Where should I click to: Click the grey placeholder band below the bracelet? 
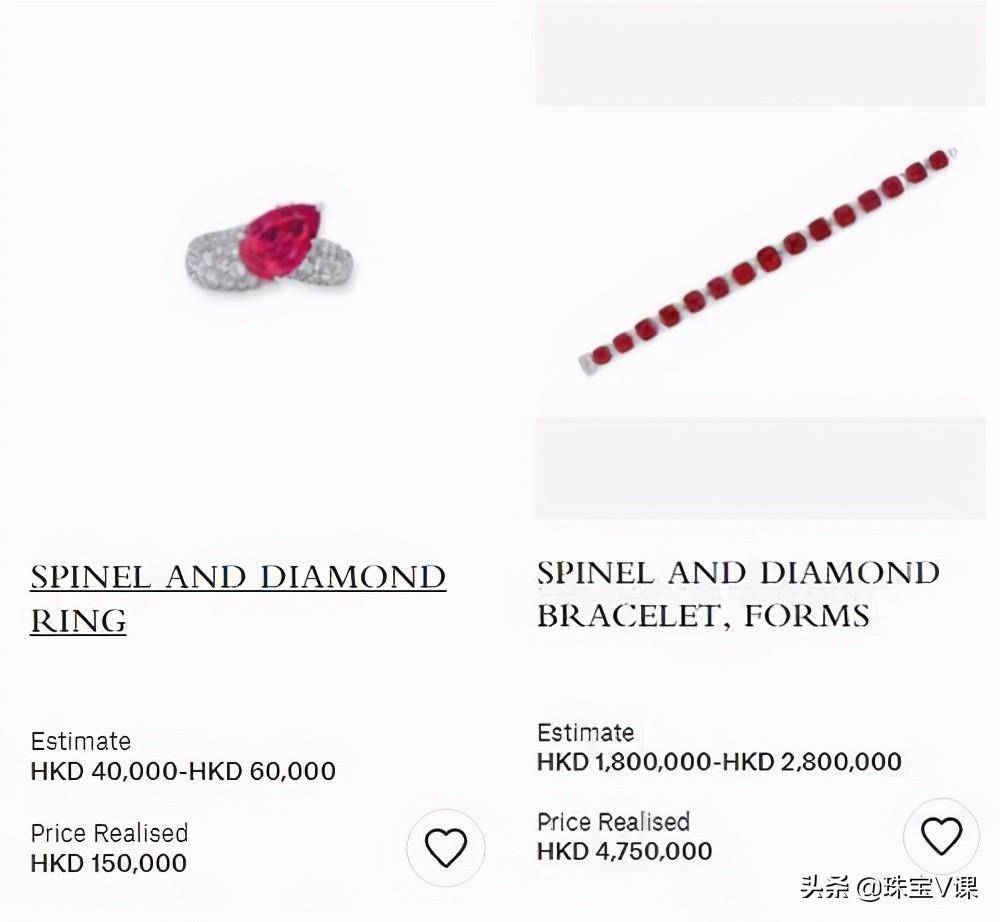click(x=760, y=468)
